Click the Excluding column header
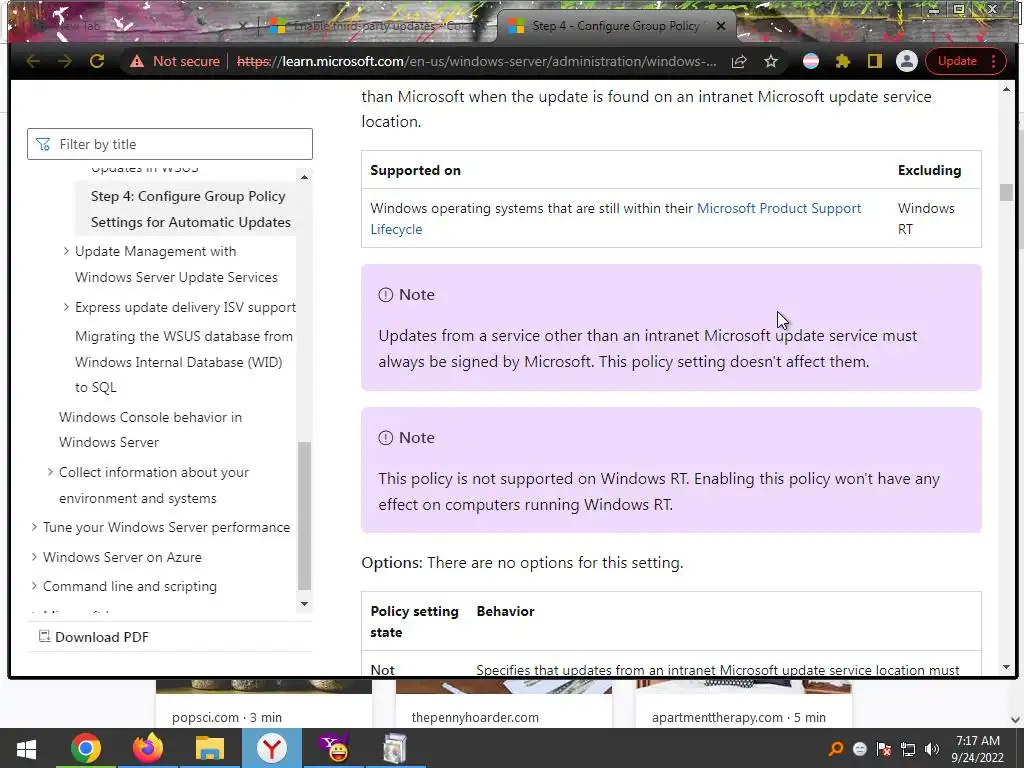 pyautogui.click(x=929, y=170)
